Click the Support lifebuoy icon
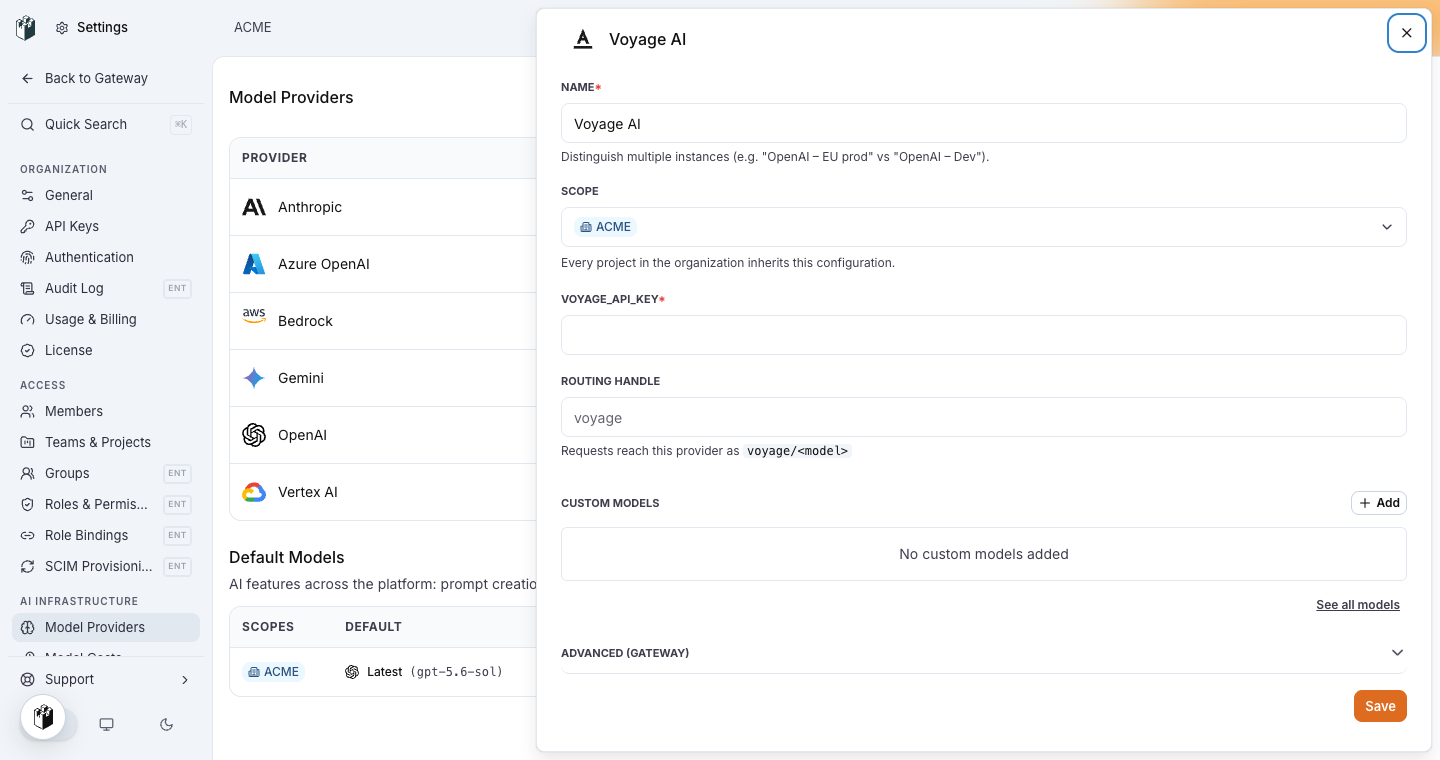Image resolution: width=1440 pixels, height=760 pixels. point(28,679)
